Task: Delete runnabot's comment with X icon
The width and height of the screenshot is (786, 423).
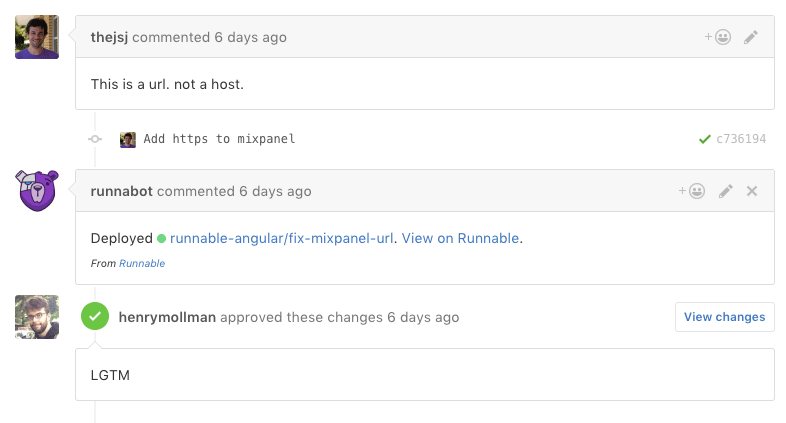Action: point(752,191)
